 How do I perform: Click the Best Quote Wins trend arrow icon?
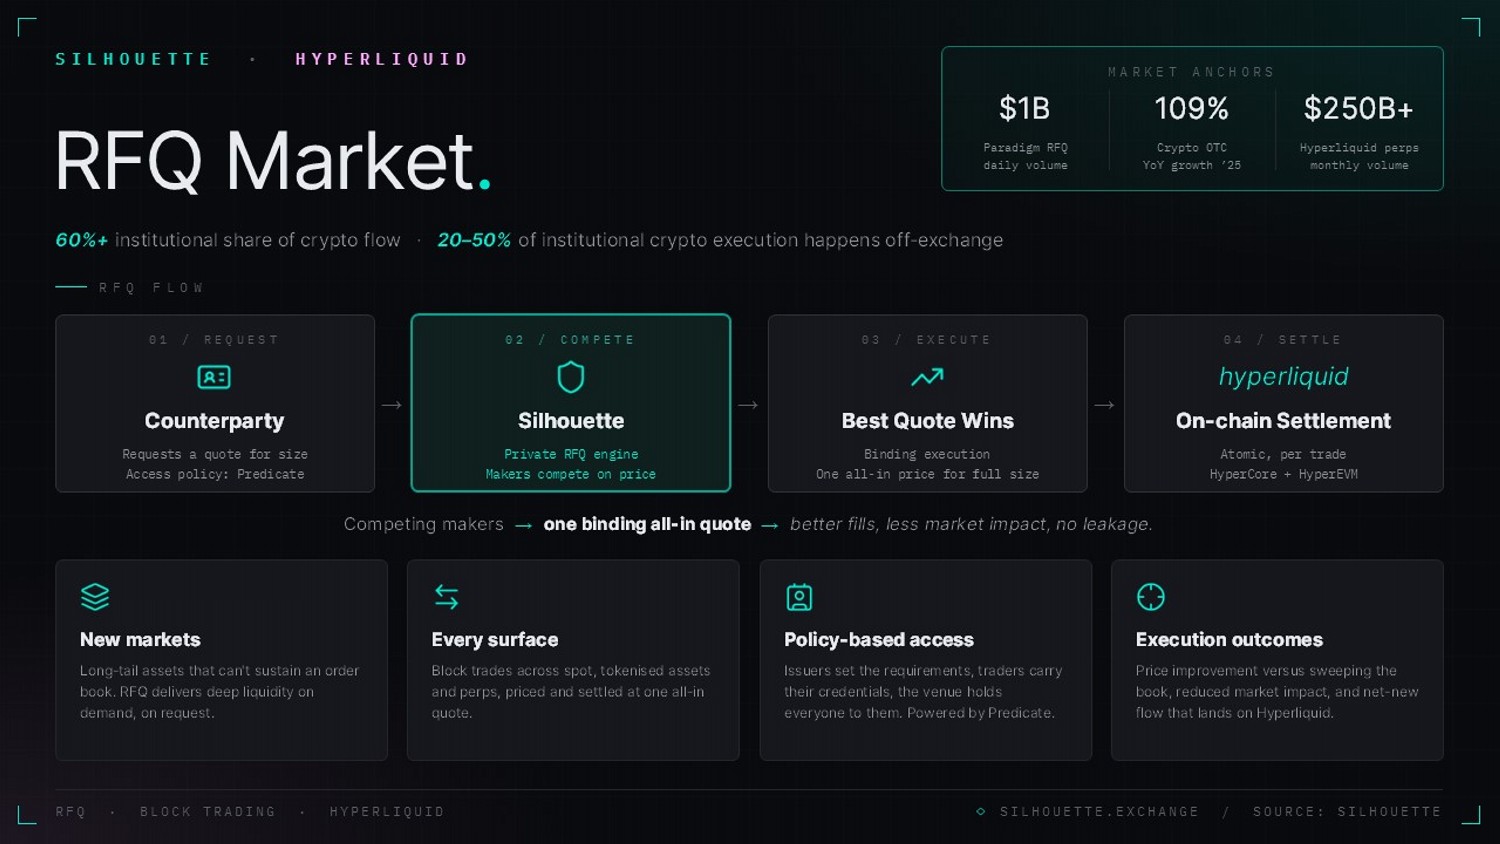[x=927, y=377]
